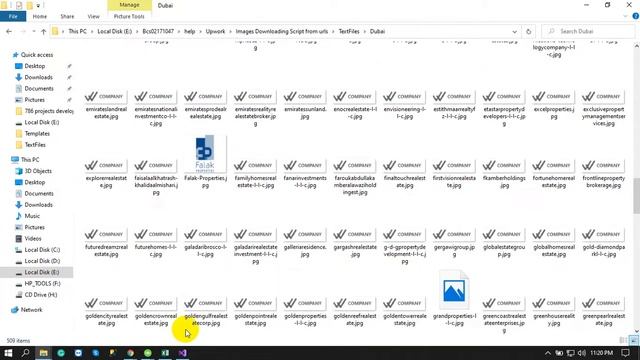The height and width of the screenshot is (360, 640).
Task: Open Picture Tools tab
Action: (x=129, y=16)
